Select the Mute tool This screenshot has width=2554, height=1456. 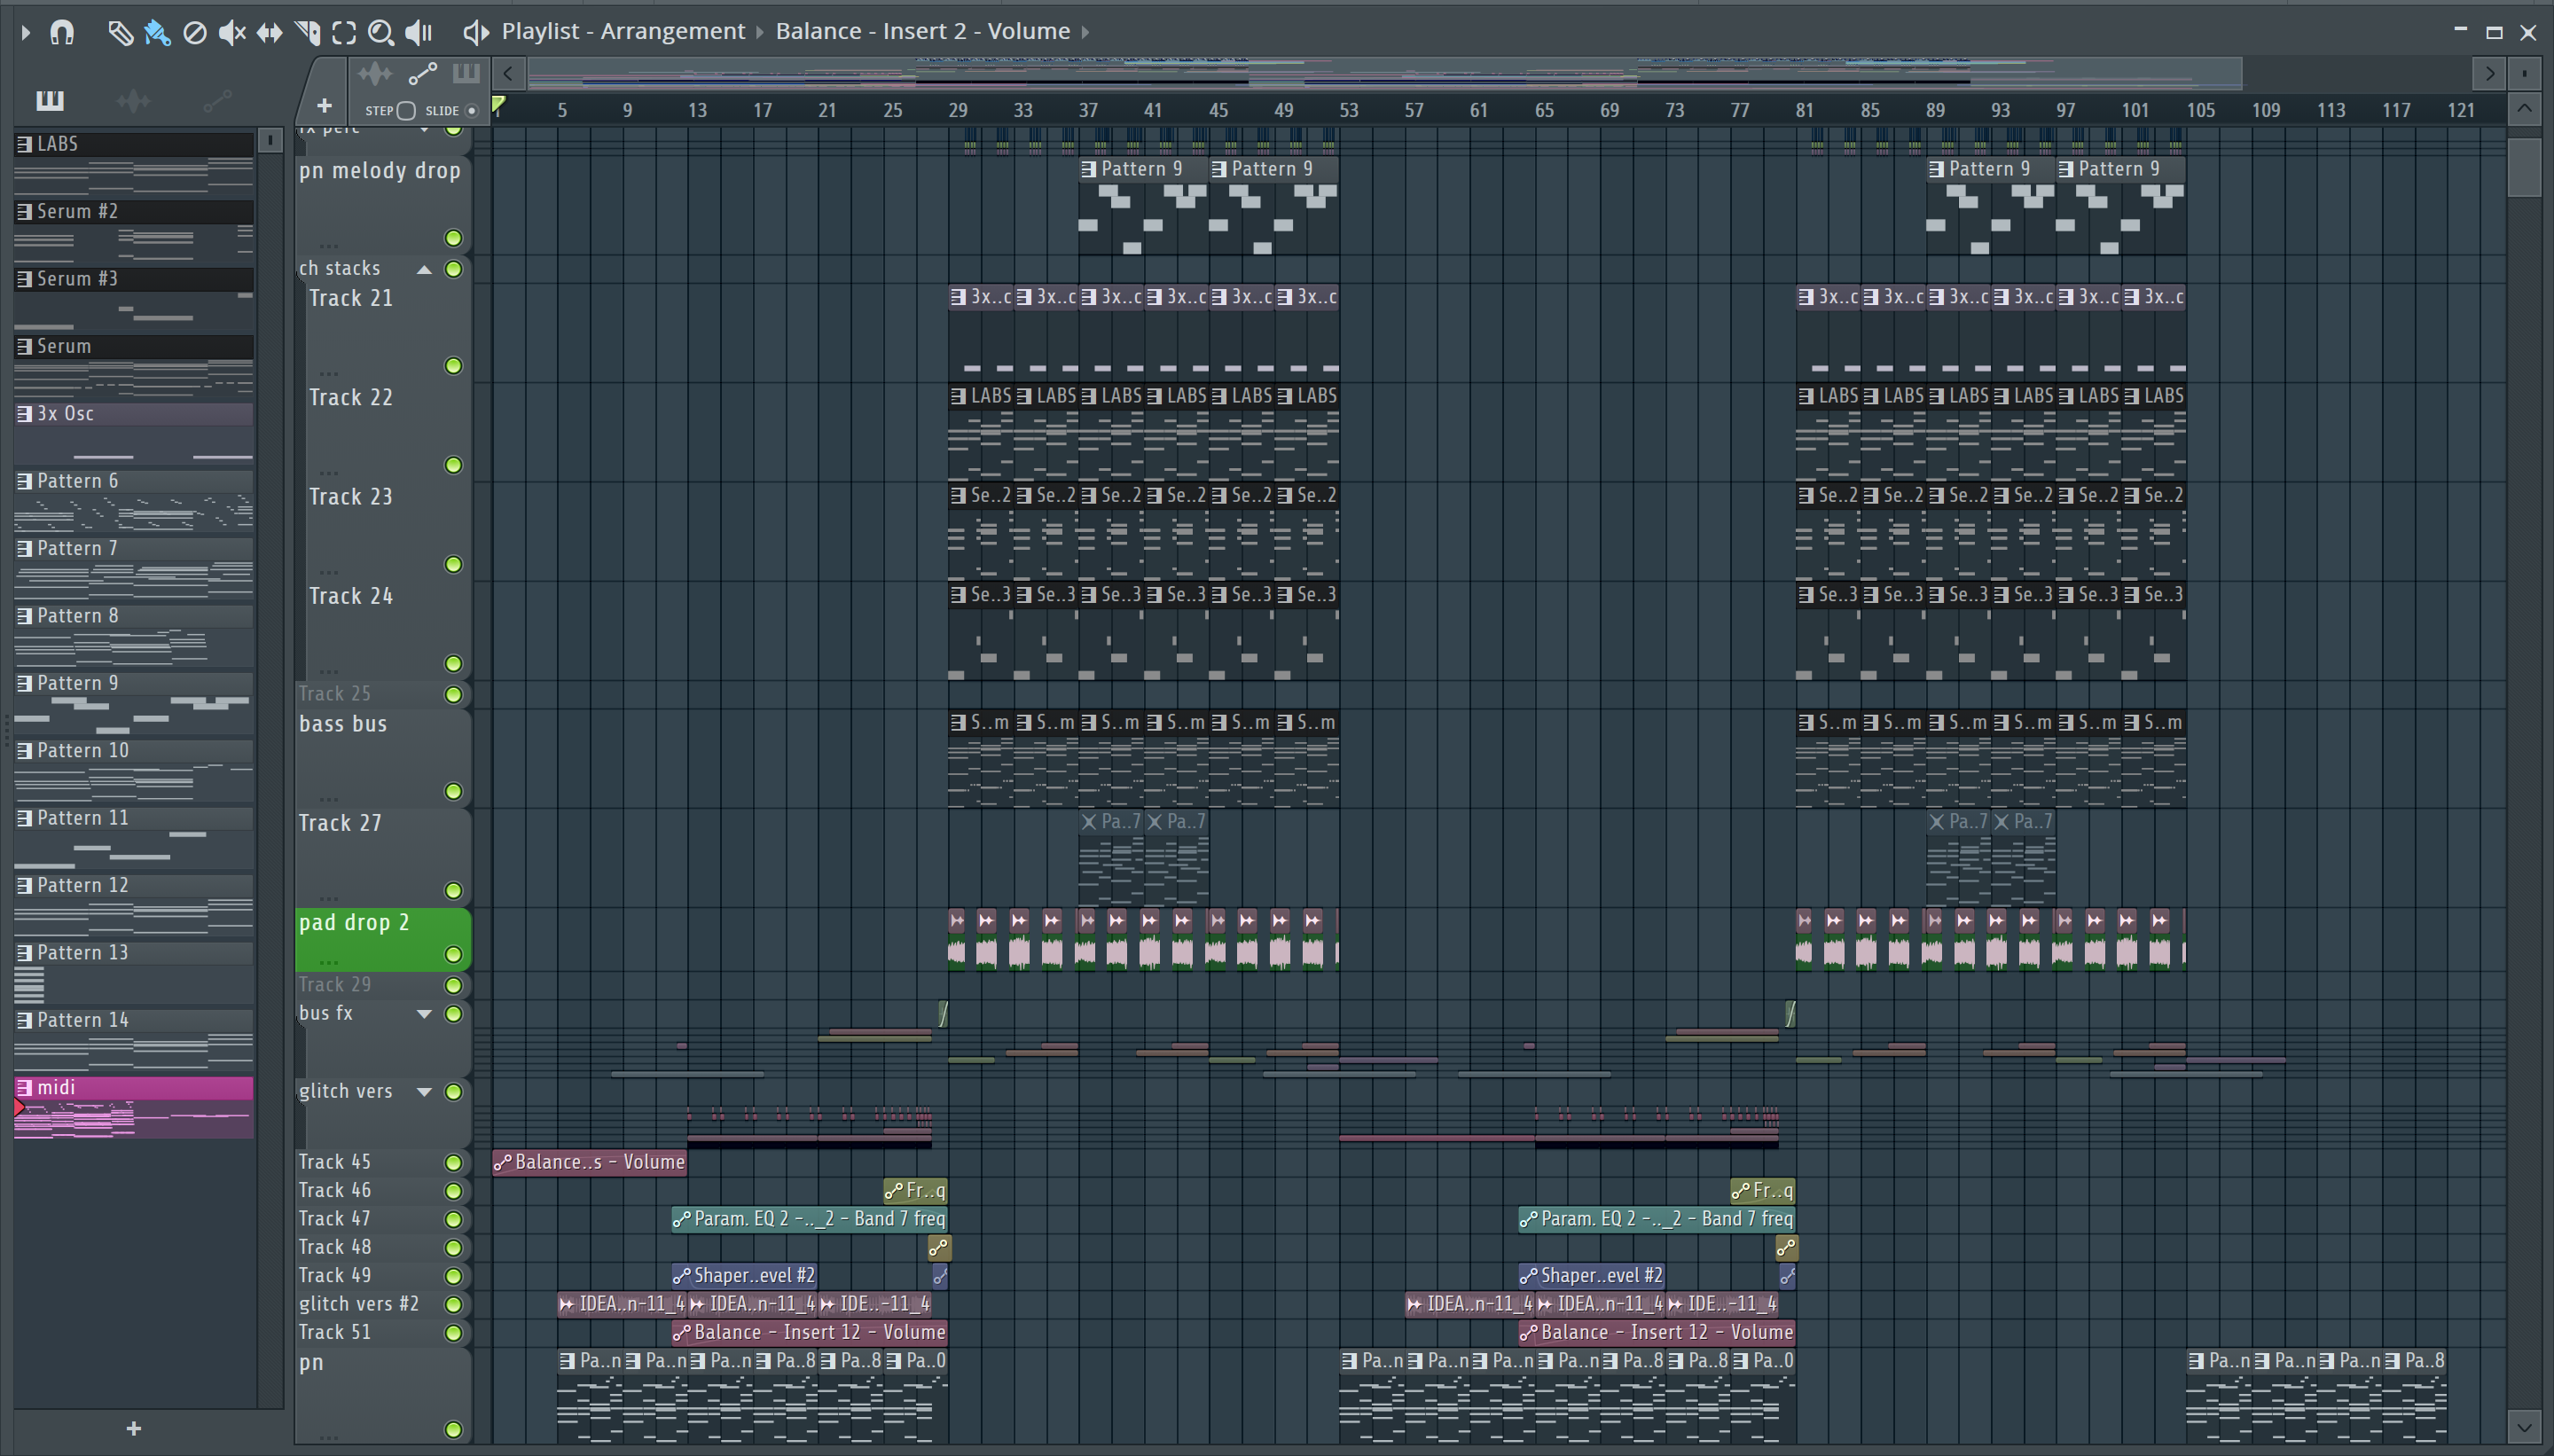(x=231, y=33)
